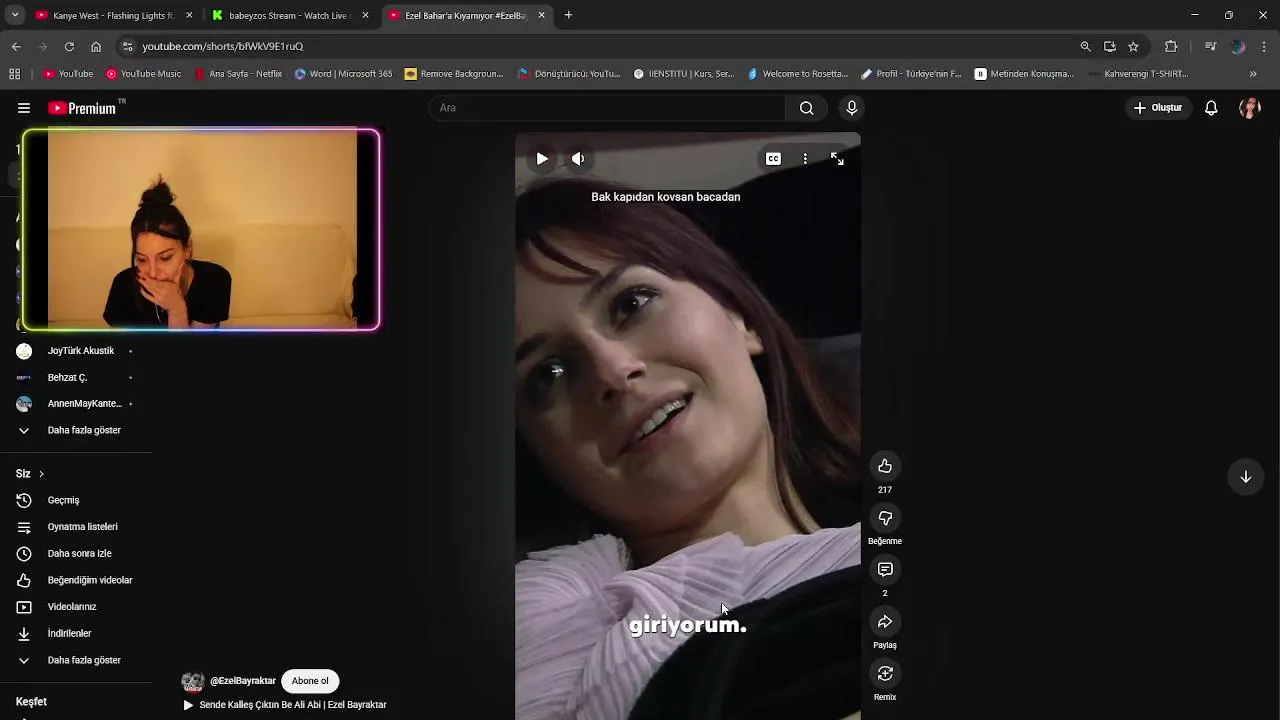The width and height of the screenshot is (1280, 720).
Task: Start voice search with microphone
Action: (851, 108)
